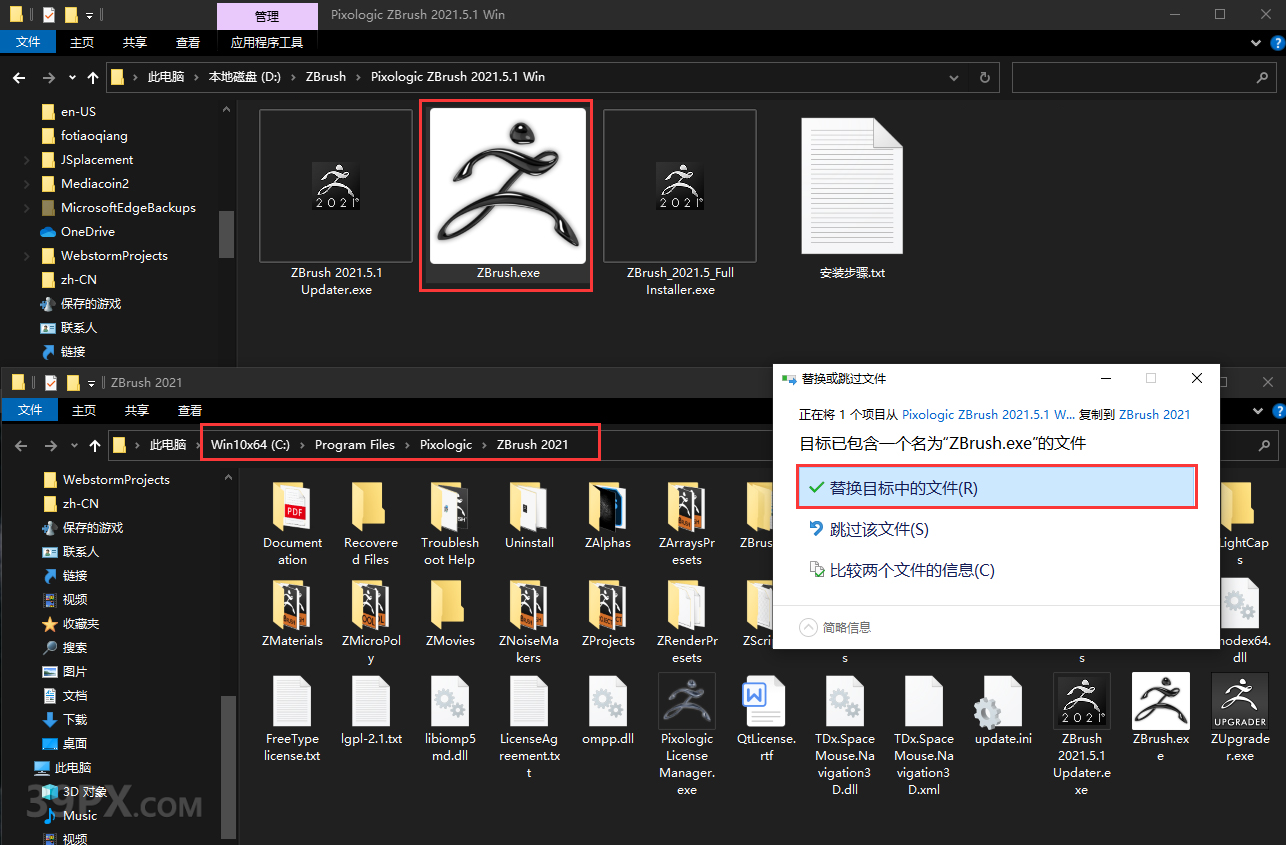The image size is (1286, 845).
Task: Select LicenseAgreement.txt file
Action: click(x=529, y=727)
